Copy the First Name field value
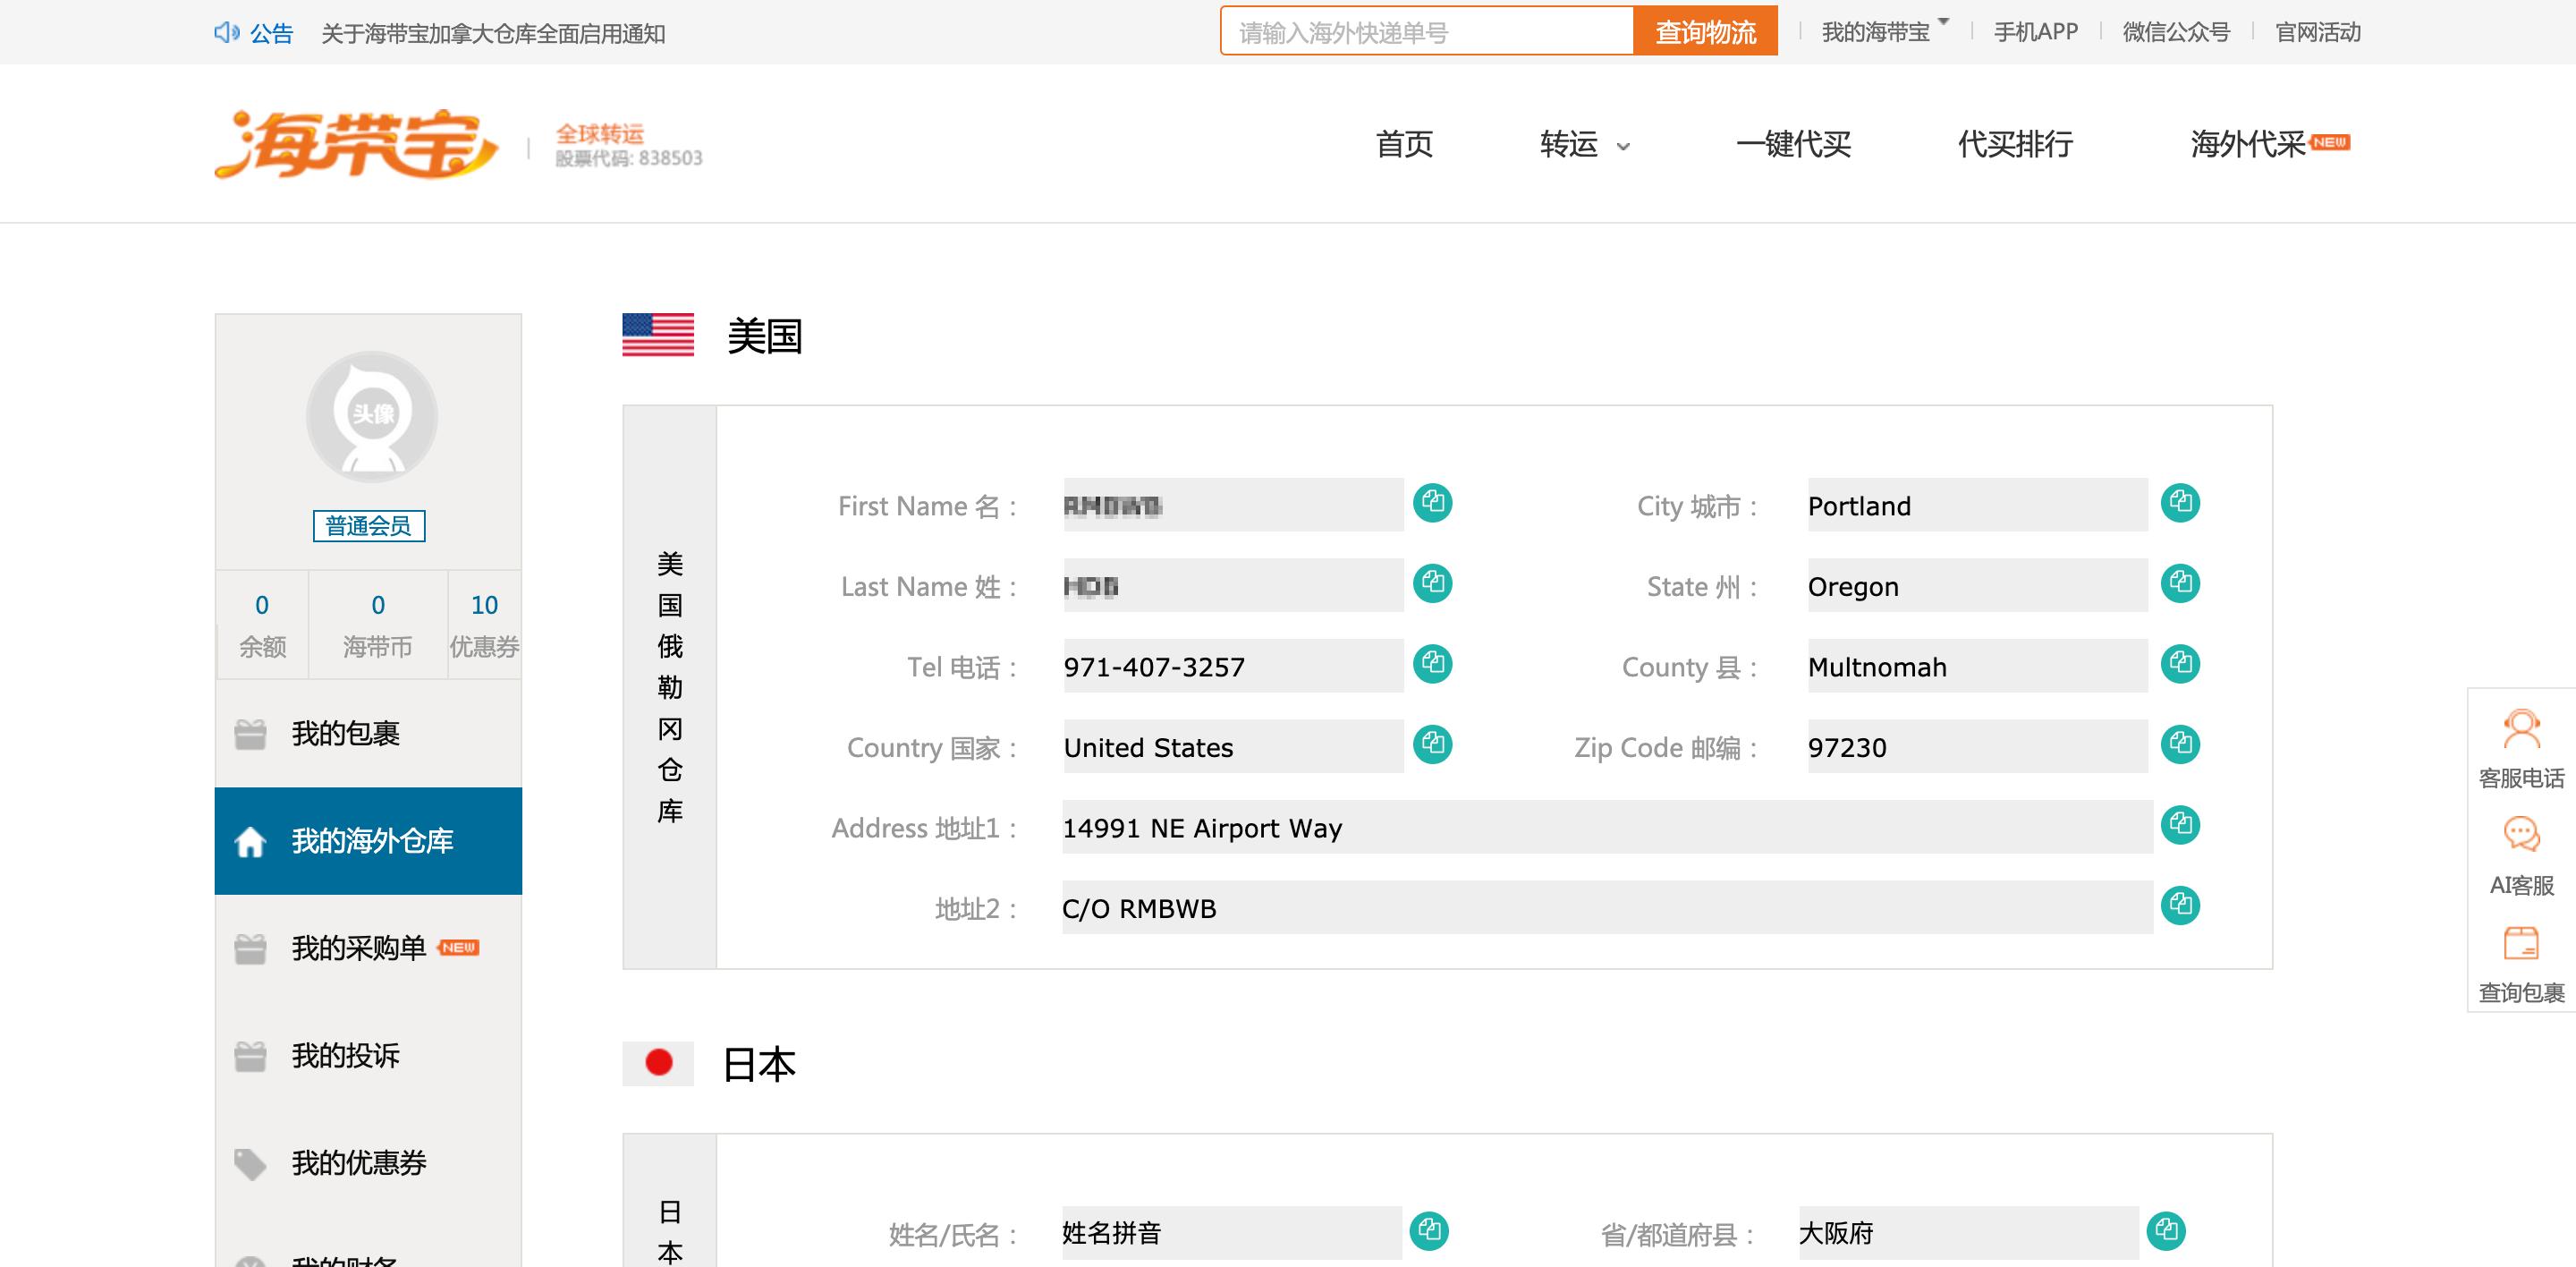Screen dimensions: 2576x1267 point(1432,504)
